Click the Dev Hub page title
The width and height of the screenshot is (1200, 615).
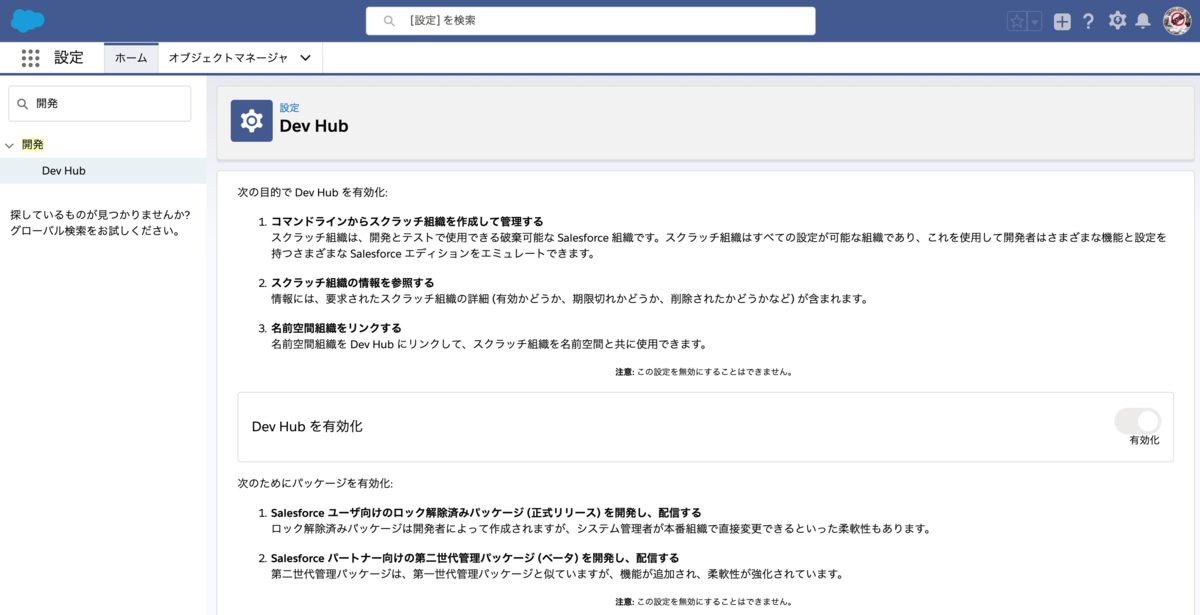pos(314,126)
